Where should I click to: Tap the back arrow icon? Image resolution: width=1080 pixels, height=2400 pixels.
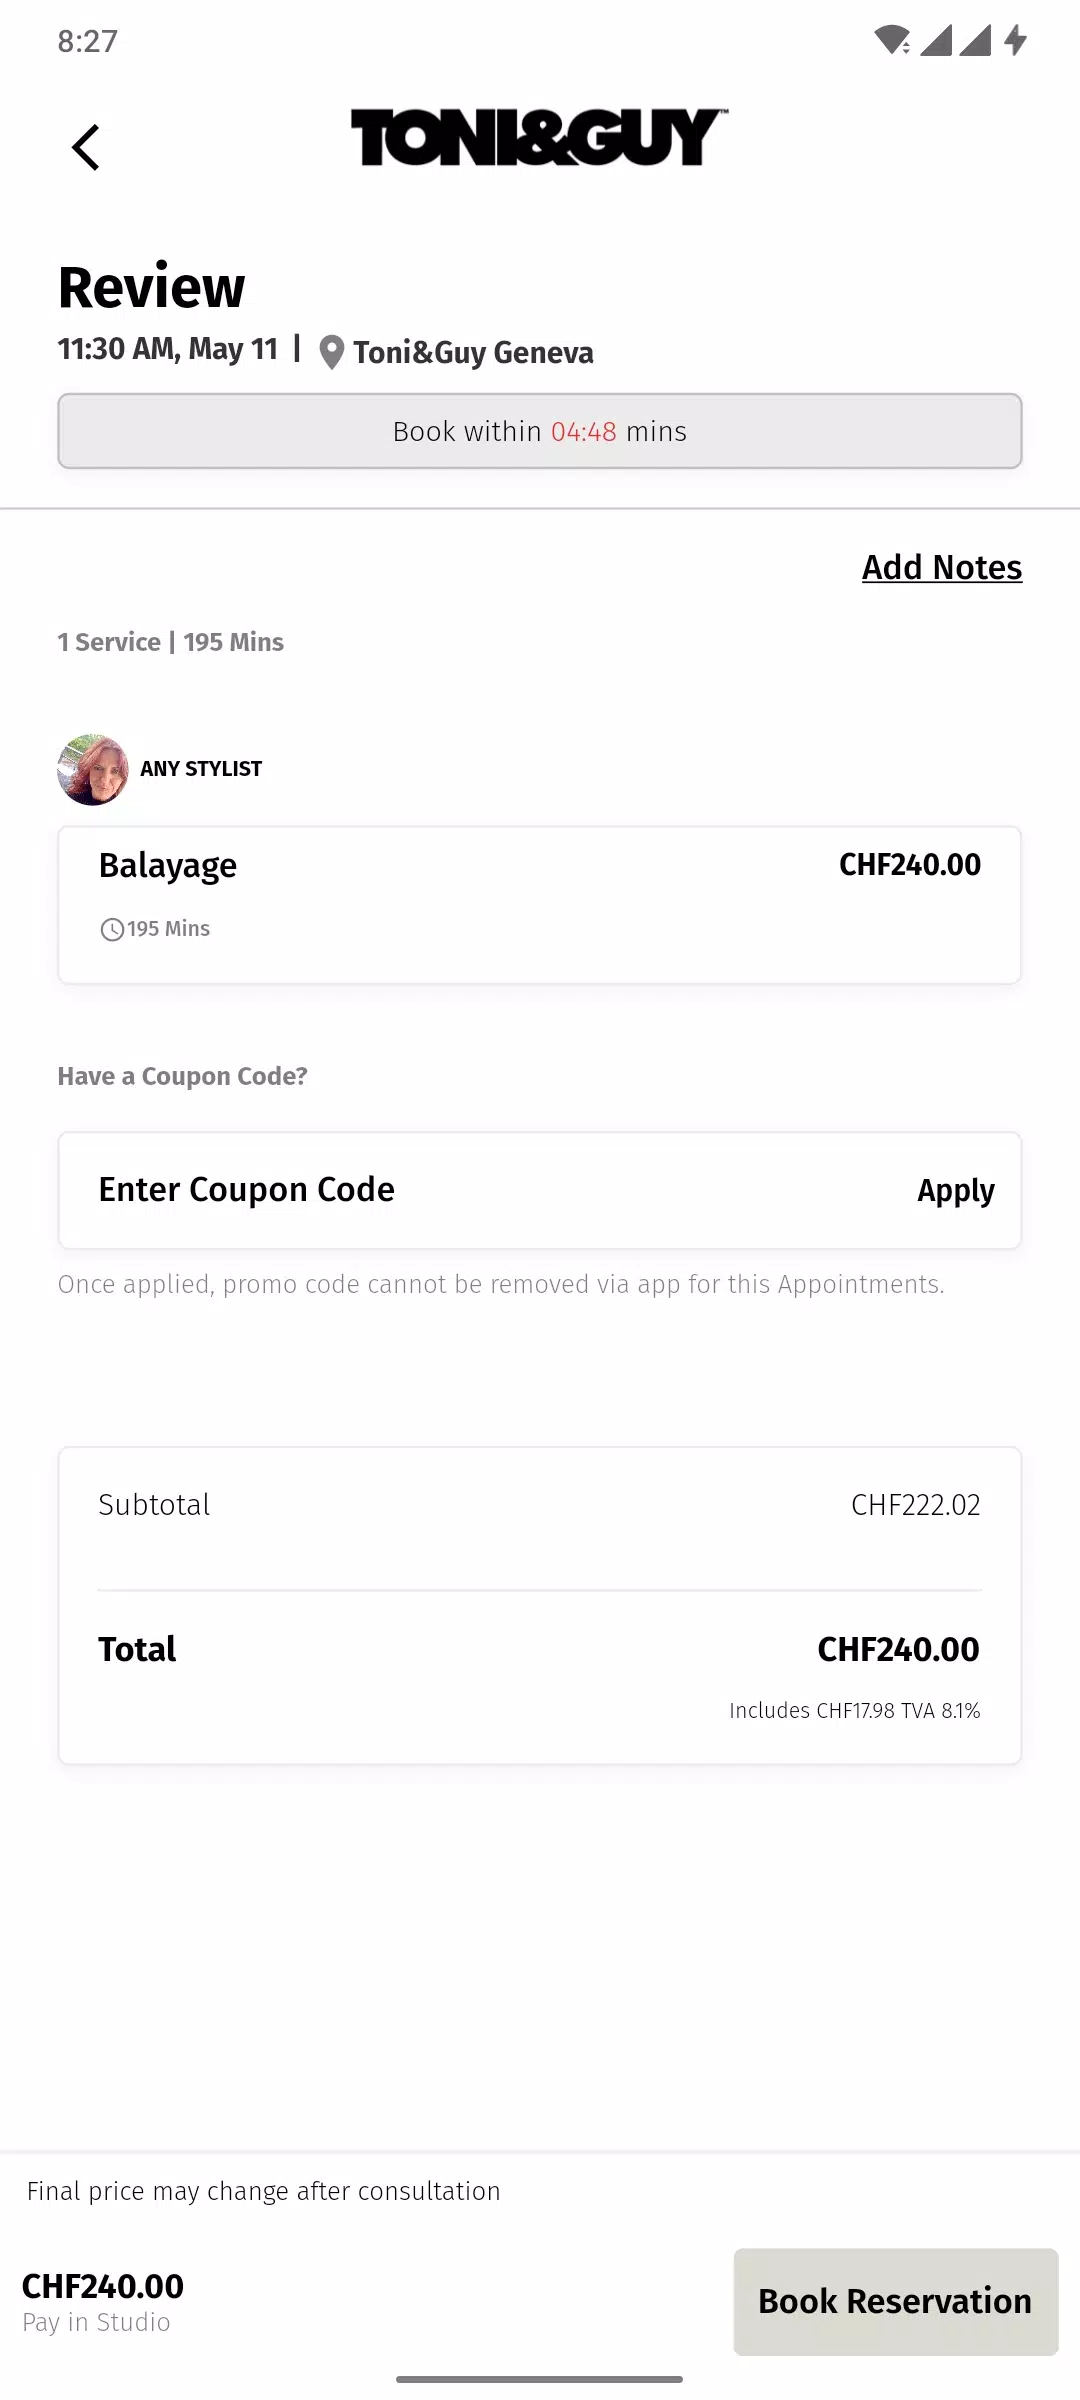tap(86, 147)
